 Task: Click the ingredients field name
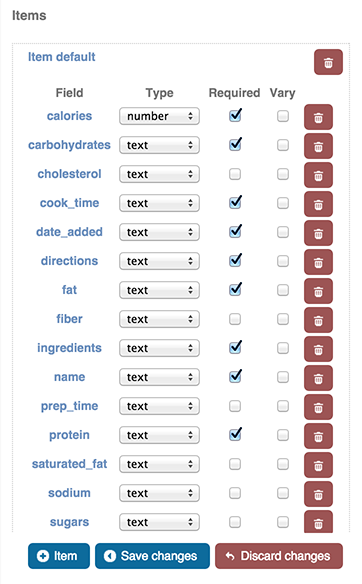point(69,348)
